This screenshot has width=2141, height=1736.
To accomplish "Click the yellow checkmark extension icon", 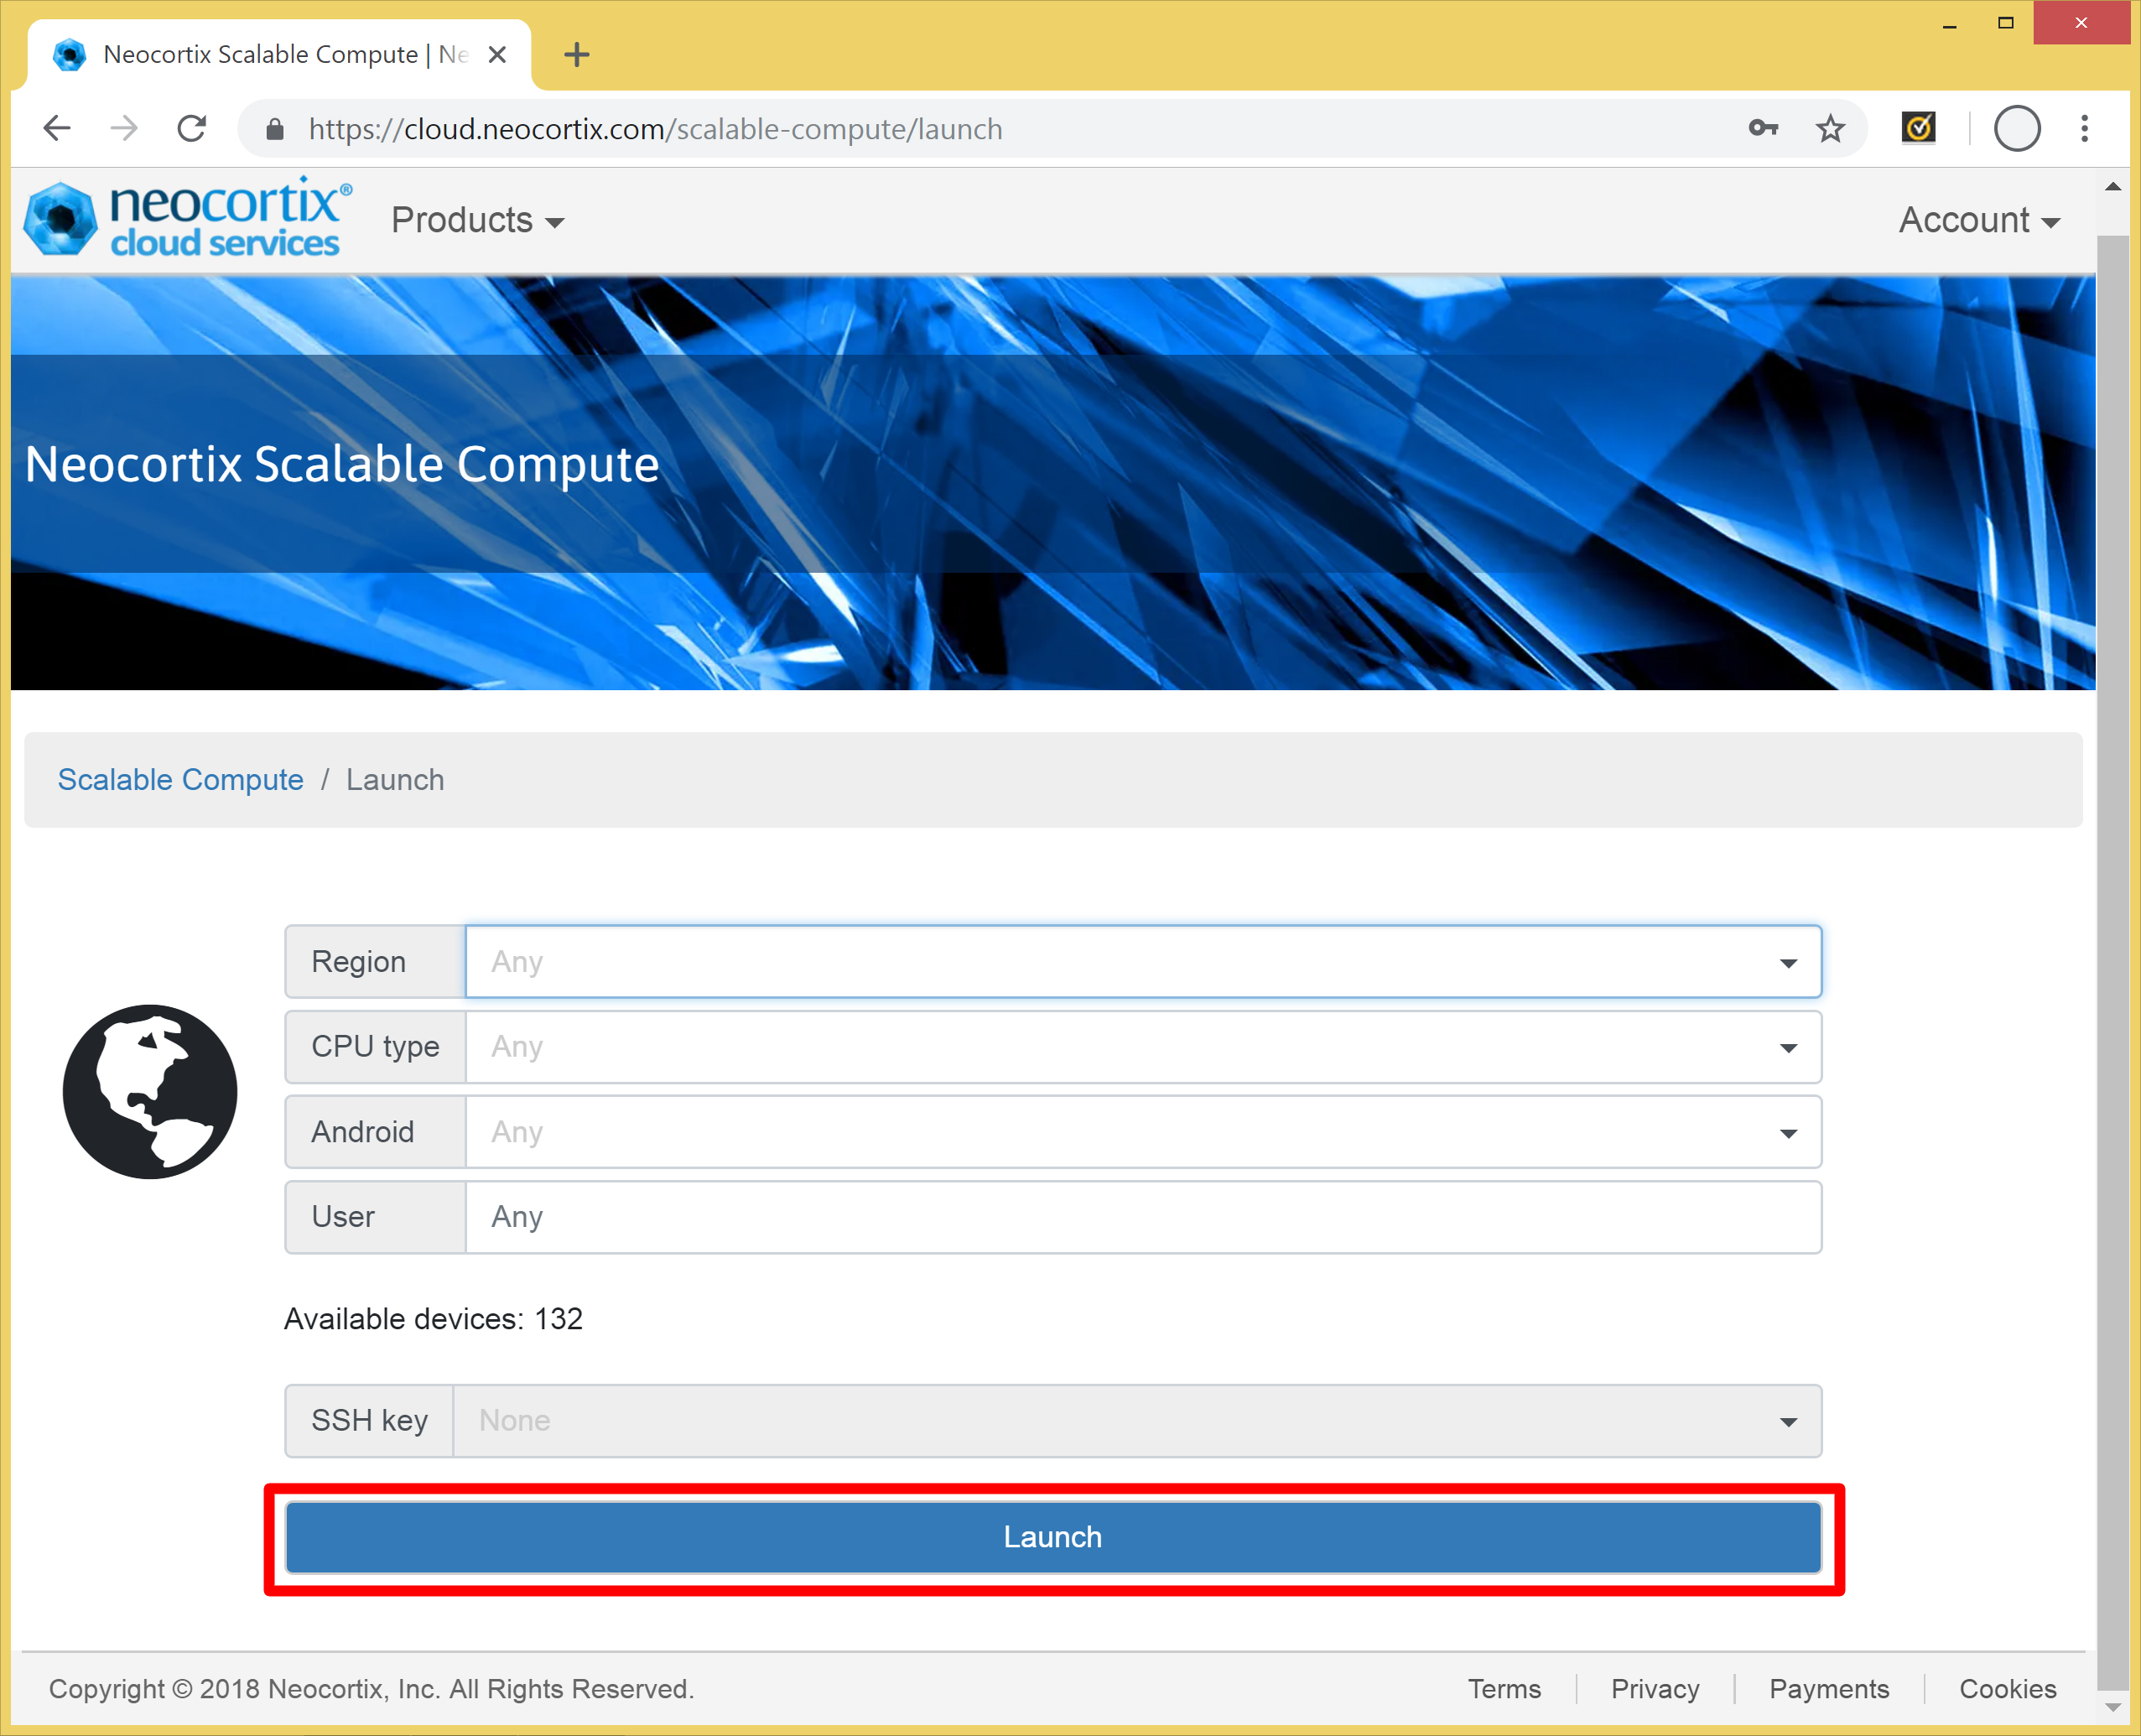I will point(1918,128).
